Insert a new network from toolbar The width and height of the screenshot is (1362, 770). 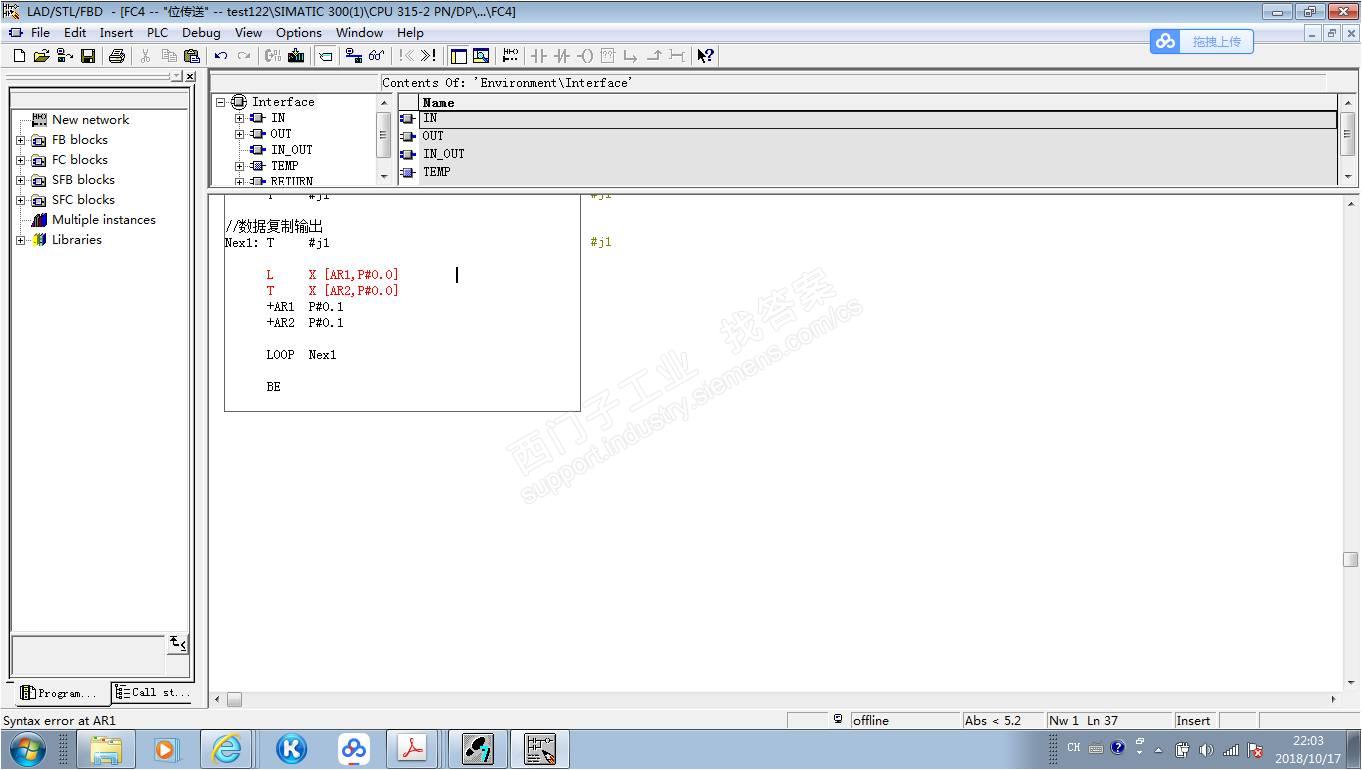point(510,56)
